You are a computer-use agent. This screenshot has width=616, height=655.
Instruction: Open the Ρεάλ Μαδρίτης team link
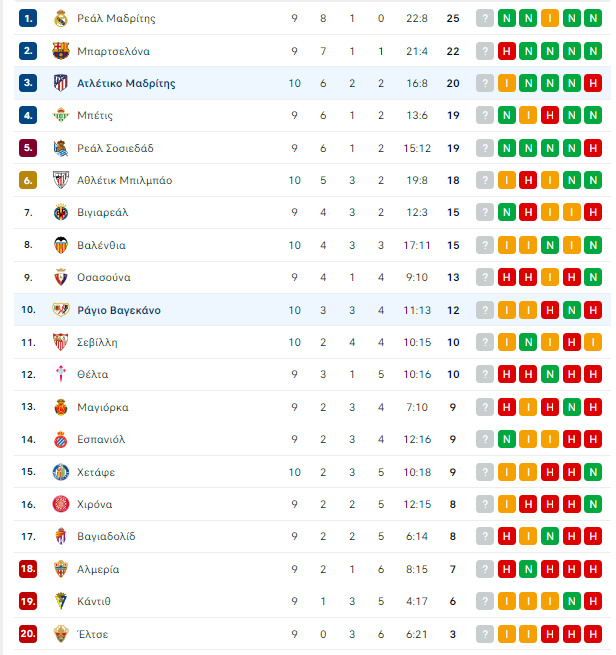(x=116, y=18)
